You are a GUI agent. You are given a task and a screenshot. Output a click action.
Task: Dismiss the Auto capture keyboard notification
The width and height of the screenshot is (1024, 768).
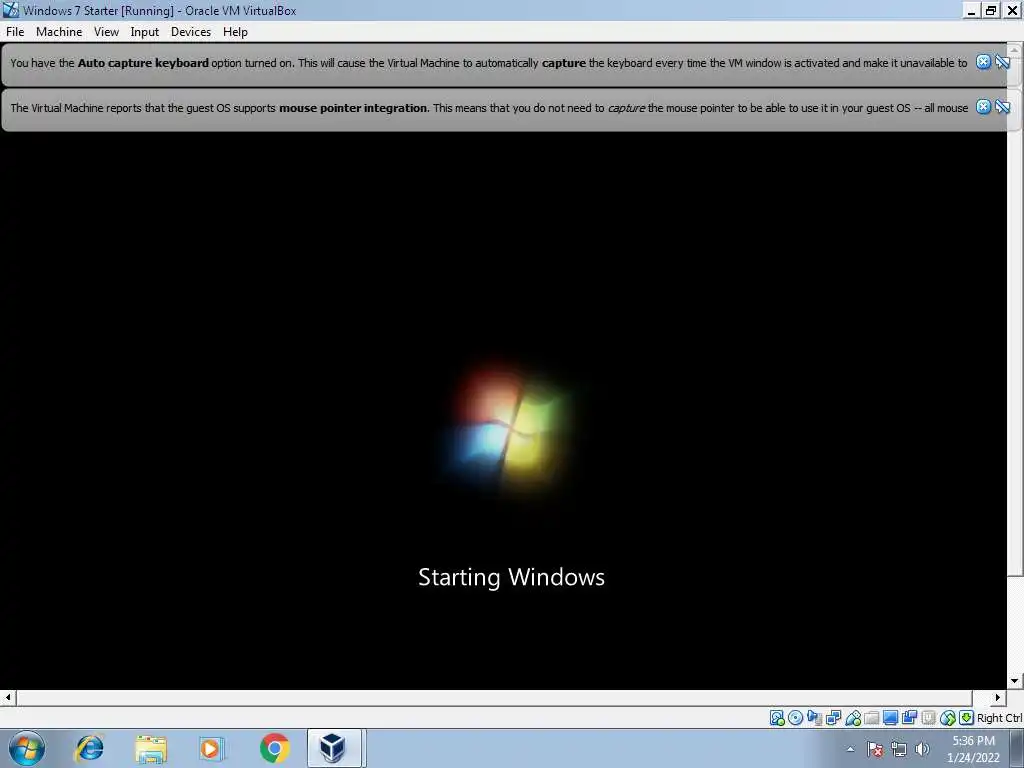pos(984,62)
